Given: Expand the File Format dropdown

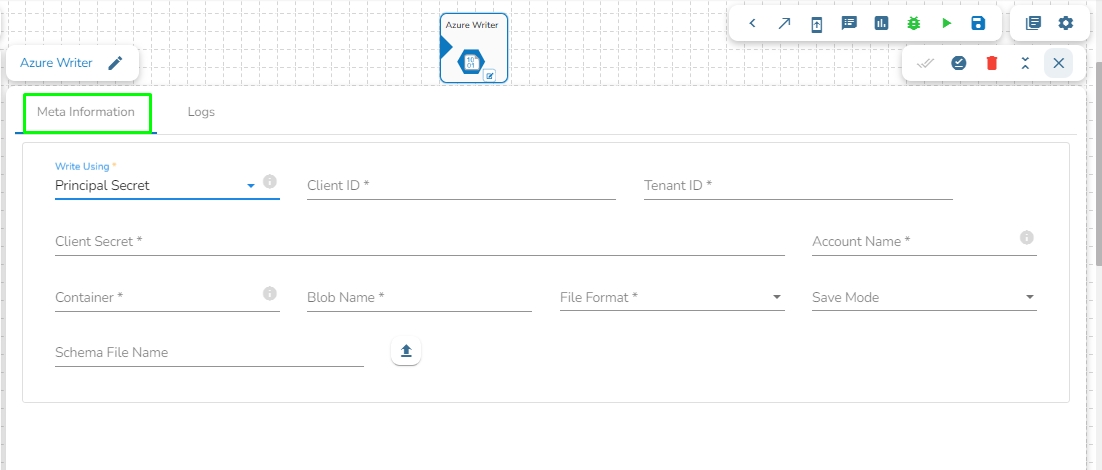Looking at the screenshot, I should pos(672,297).
